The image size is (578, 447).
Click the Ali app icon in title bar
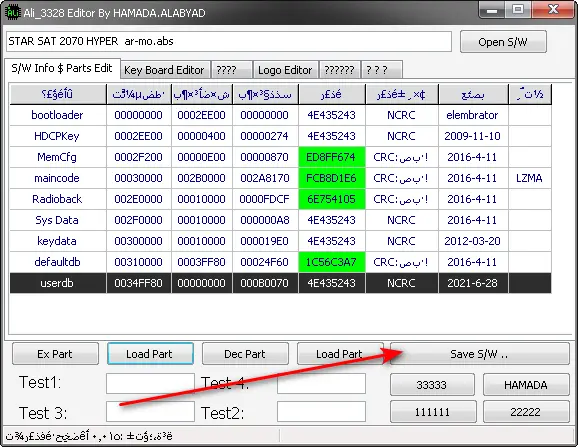coord(12,13)
